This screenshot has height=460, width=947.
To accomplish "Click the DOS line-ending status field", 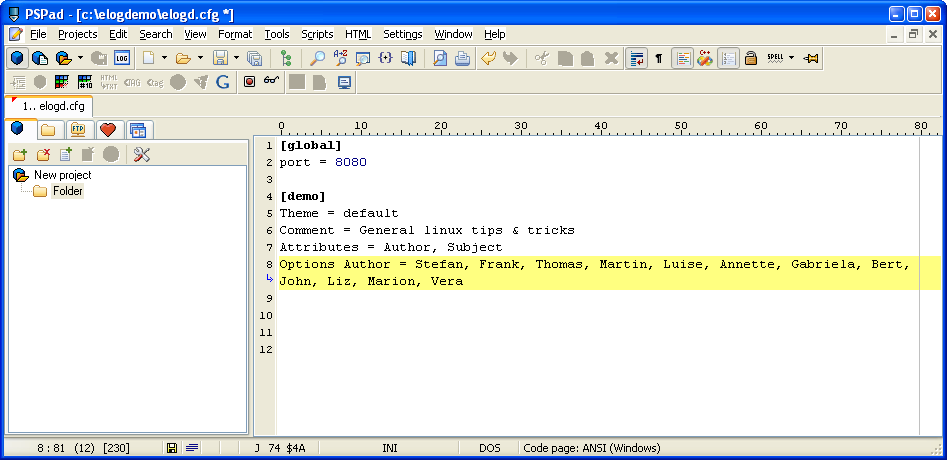I will [x=490, y=449].
